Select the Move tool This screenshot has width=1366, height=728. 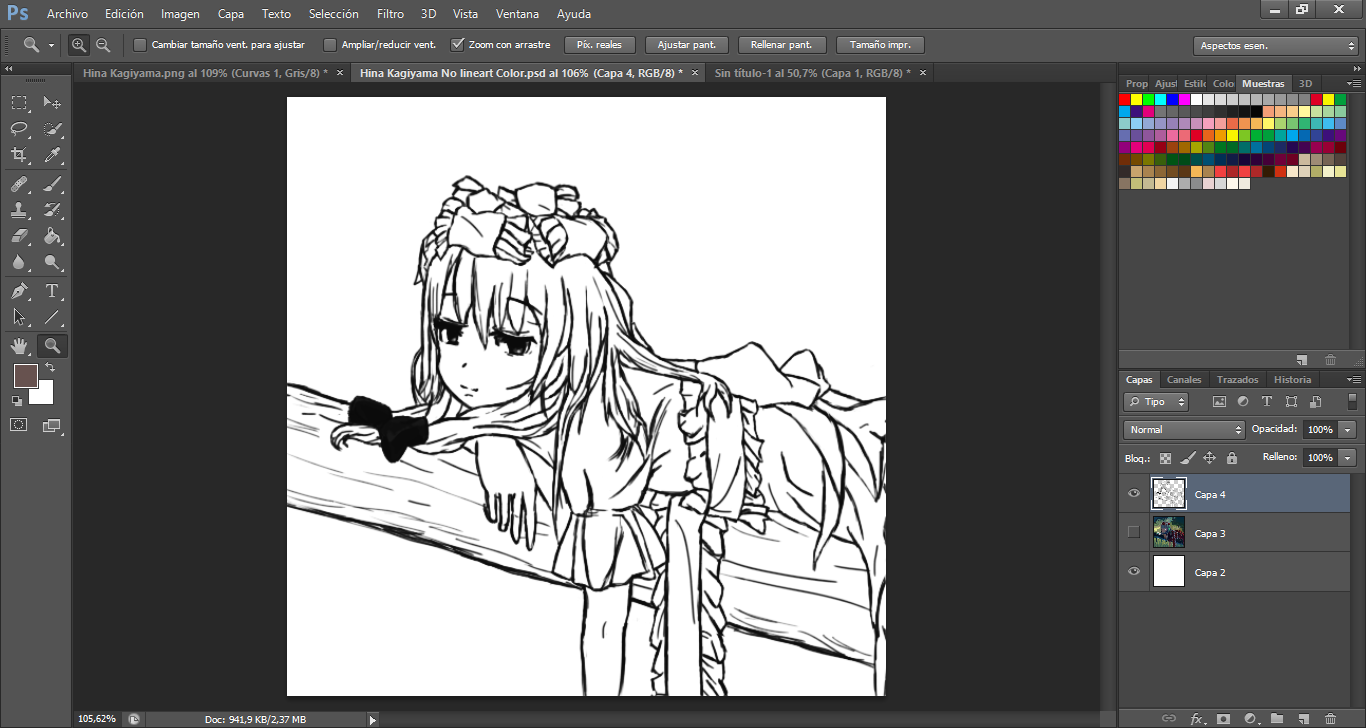52,103
